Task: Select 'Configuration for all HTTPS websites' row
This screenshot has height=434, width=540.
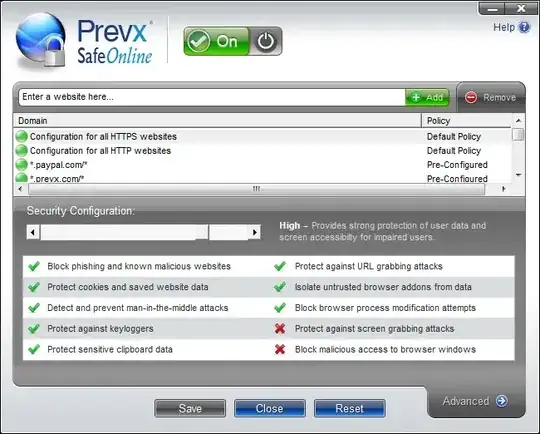Action: (262, 136)
